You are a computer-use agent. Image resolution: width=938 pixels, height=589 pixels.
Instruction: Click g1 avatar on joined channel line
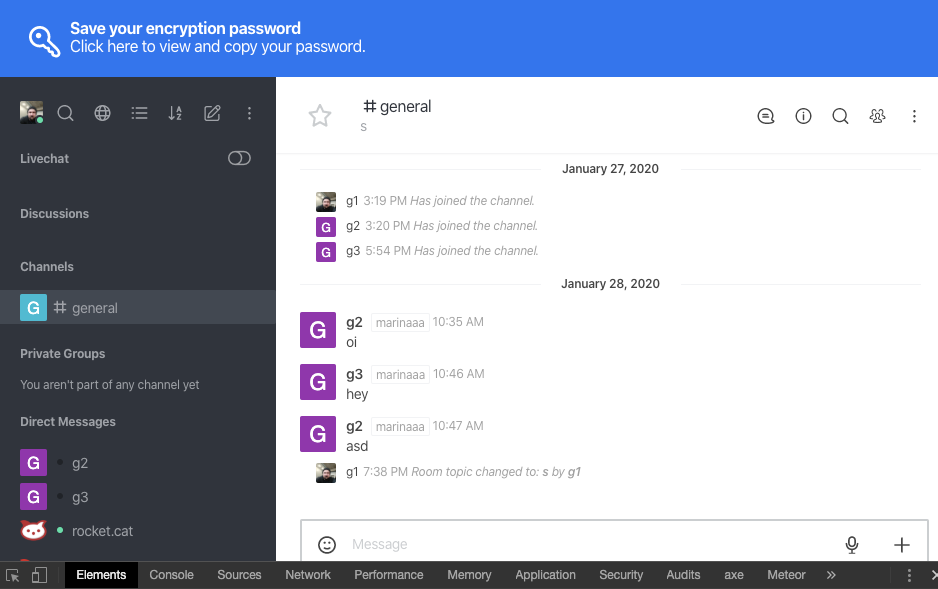(326, 202)
